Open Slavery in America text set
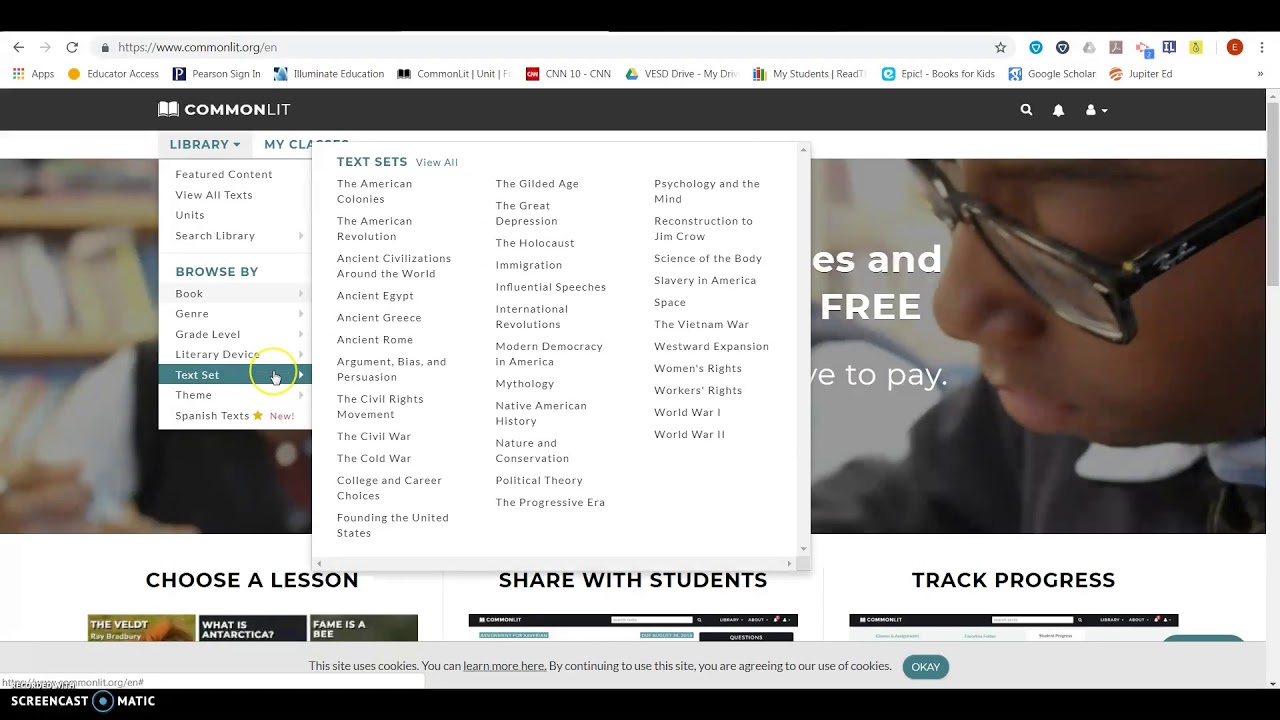 pos(705,281)
